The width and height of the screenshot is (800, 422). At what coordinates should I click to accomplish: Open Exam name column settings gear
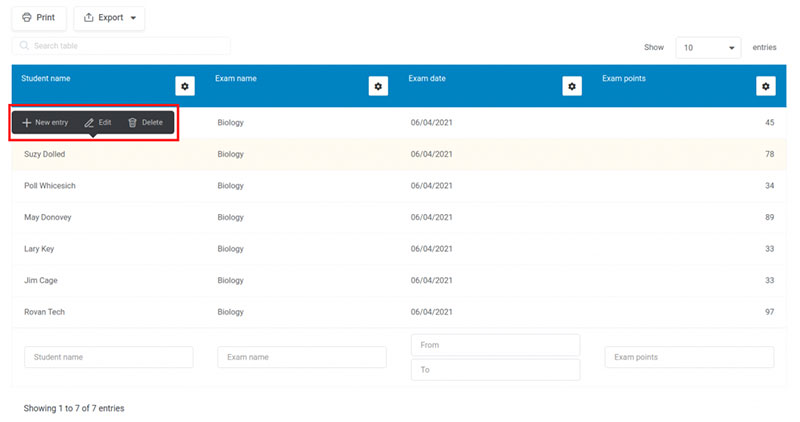(378, 86)
